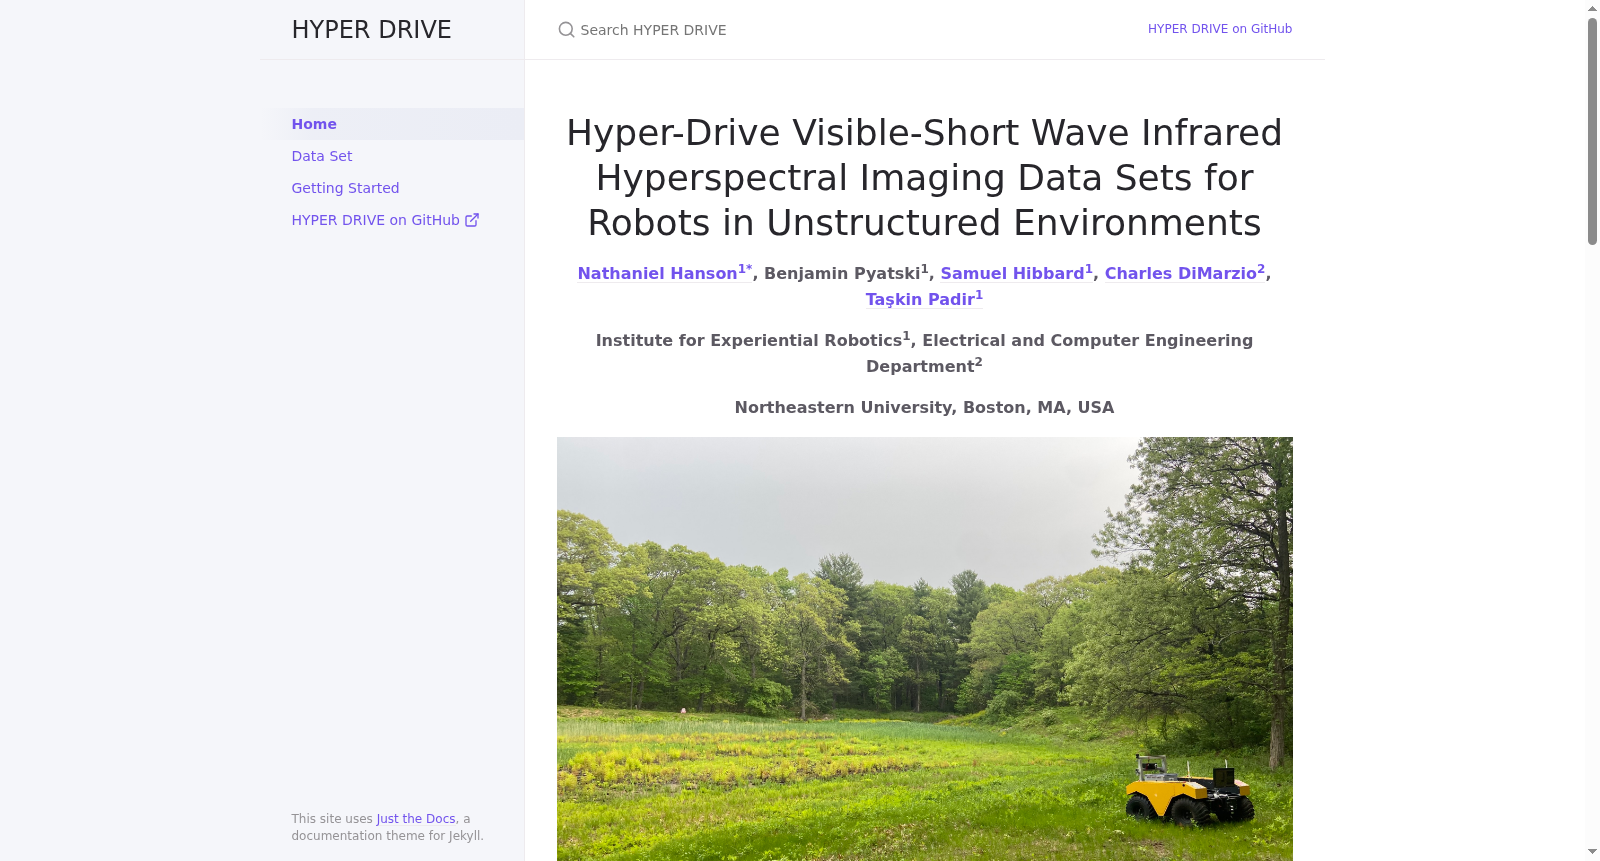
Task: Go to the Data Set page
Action: point(394,156)
